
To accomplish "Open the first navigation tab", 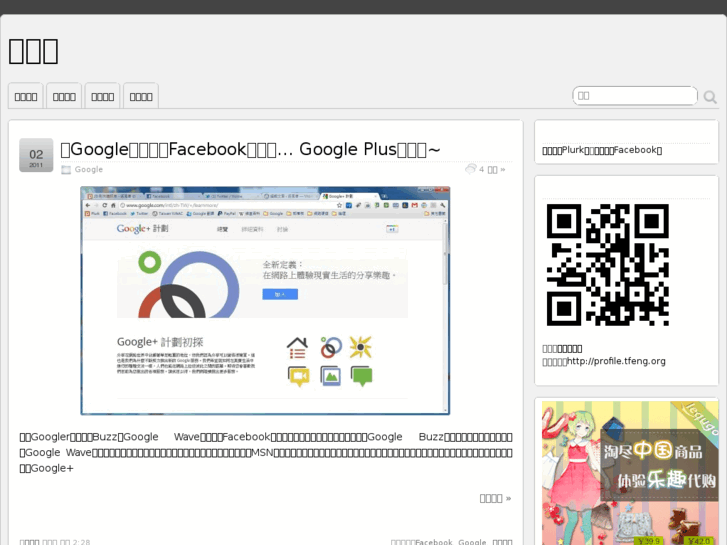I will [26, 96].
